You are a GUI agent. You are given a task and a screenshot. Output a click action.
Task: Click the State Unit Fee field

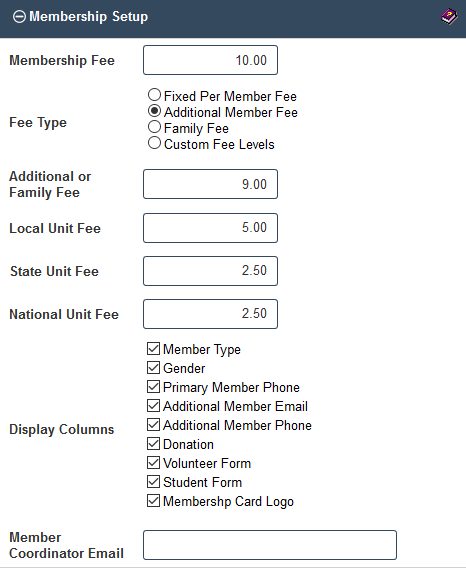(x=211, y=271)
